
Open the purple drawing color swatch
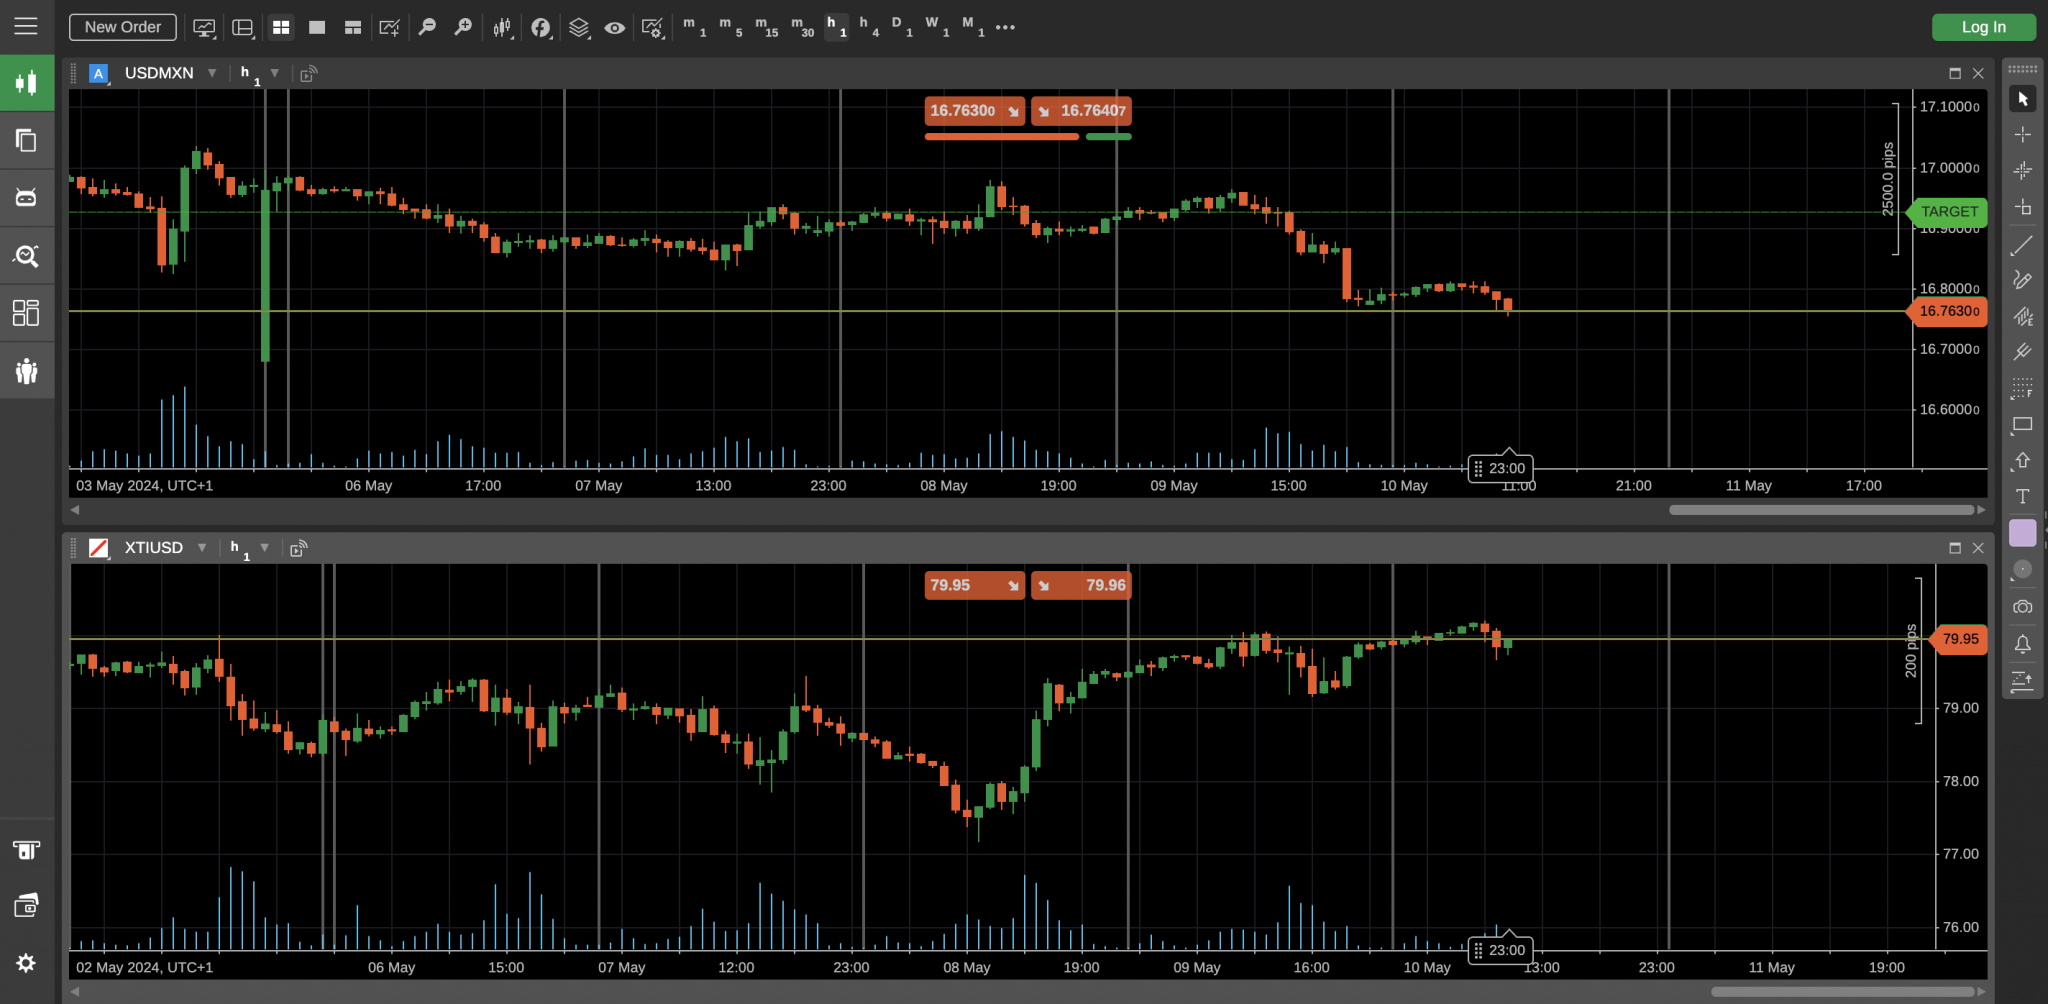2023,532
